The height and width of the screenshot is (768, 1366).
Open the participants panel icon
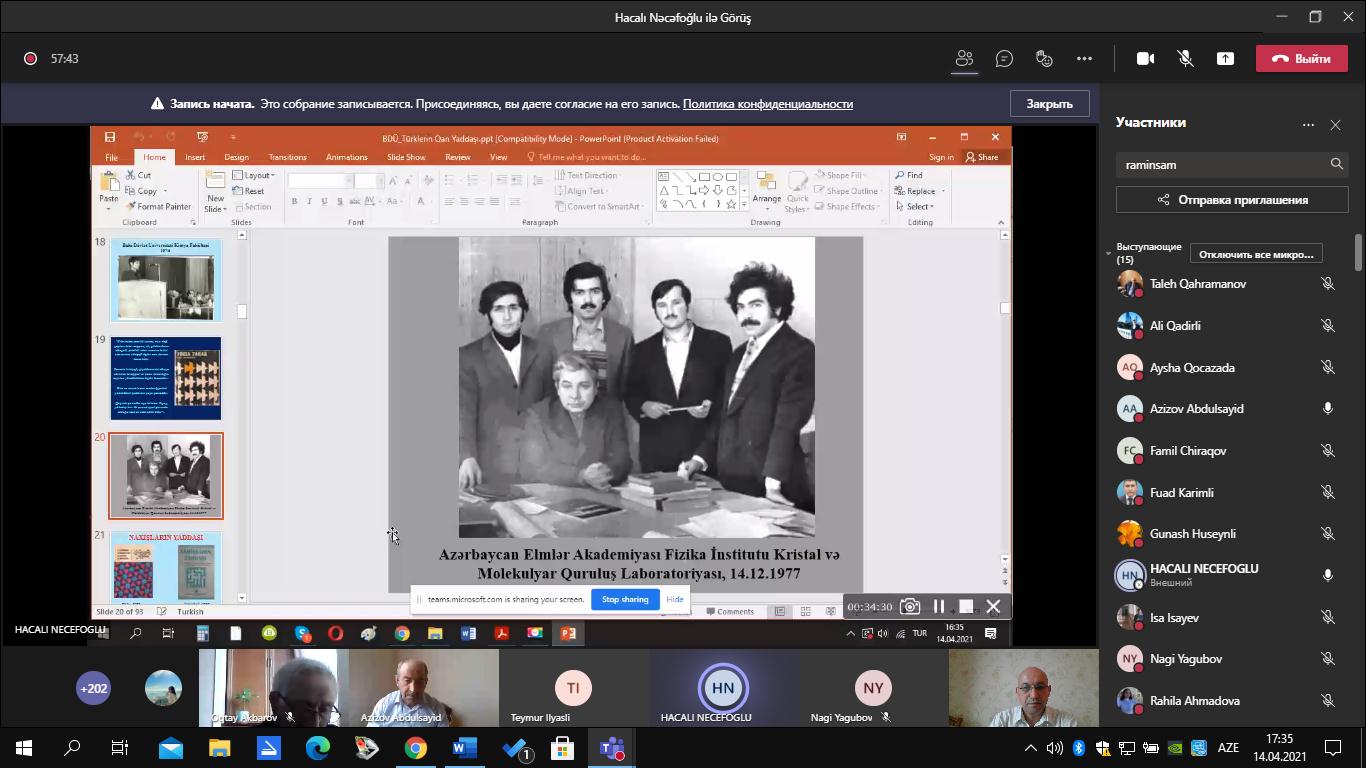pos(964,59)
